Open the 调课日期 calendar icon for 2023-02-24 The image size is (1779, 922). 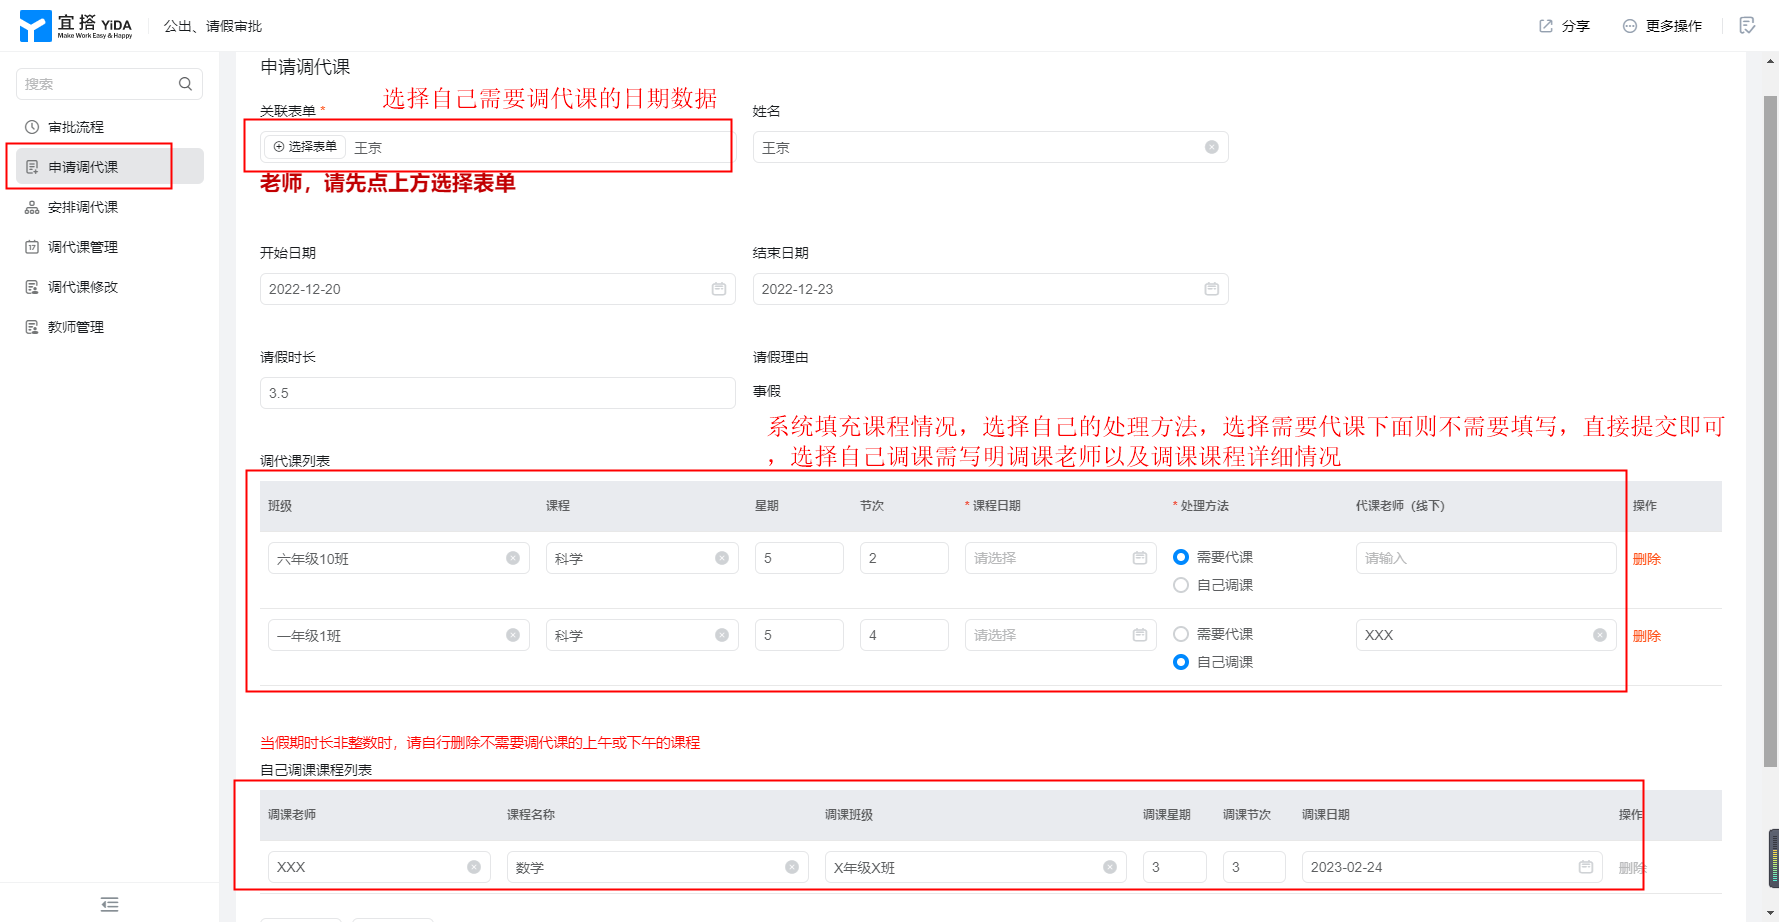[x=1585, y=867]
